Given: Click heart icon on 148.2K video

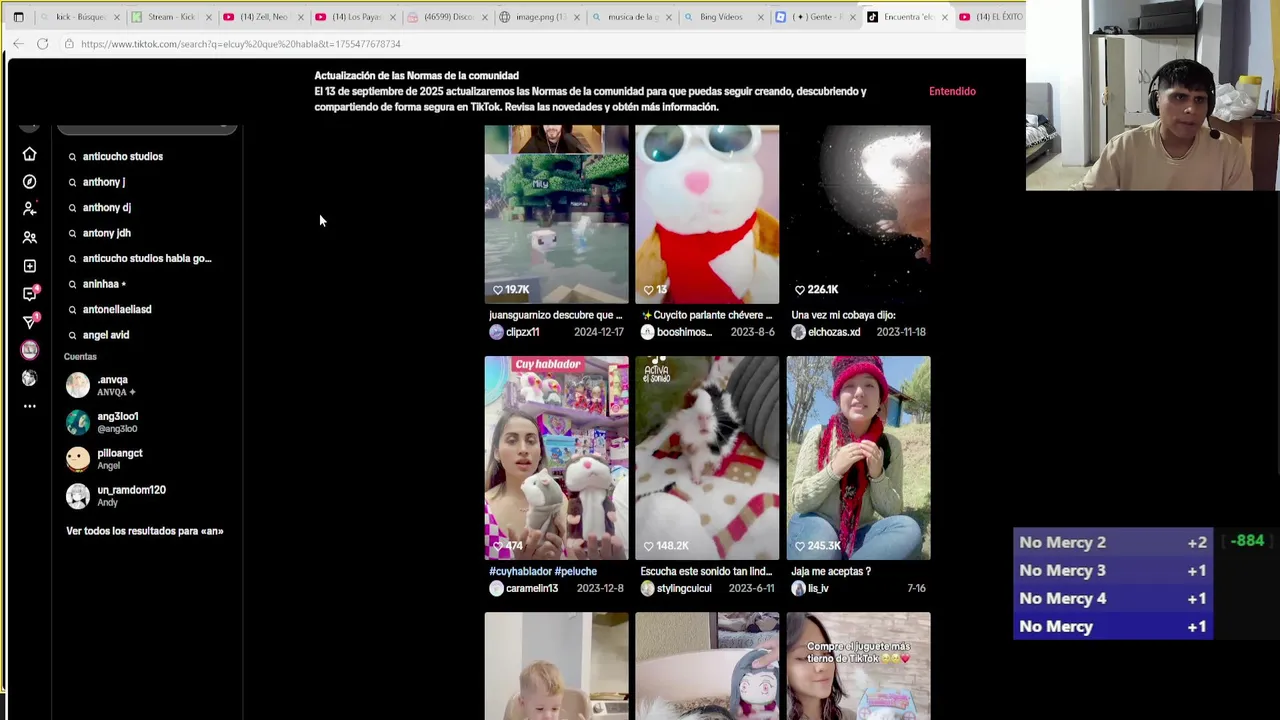Looking at the screenshot, I should coord(649,546).
